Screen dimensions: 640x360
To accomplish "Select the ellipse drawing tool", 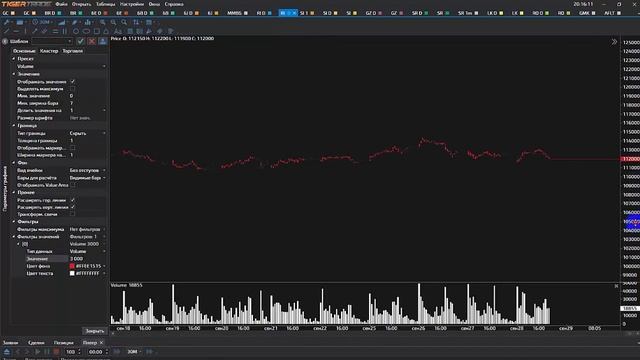I will 86,31.
